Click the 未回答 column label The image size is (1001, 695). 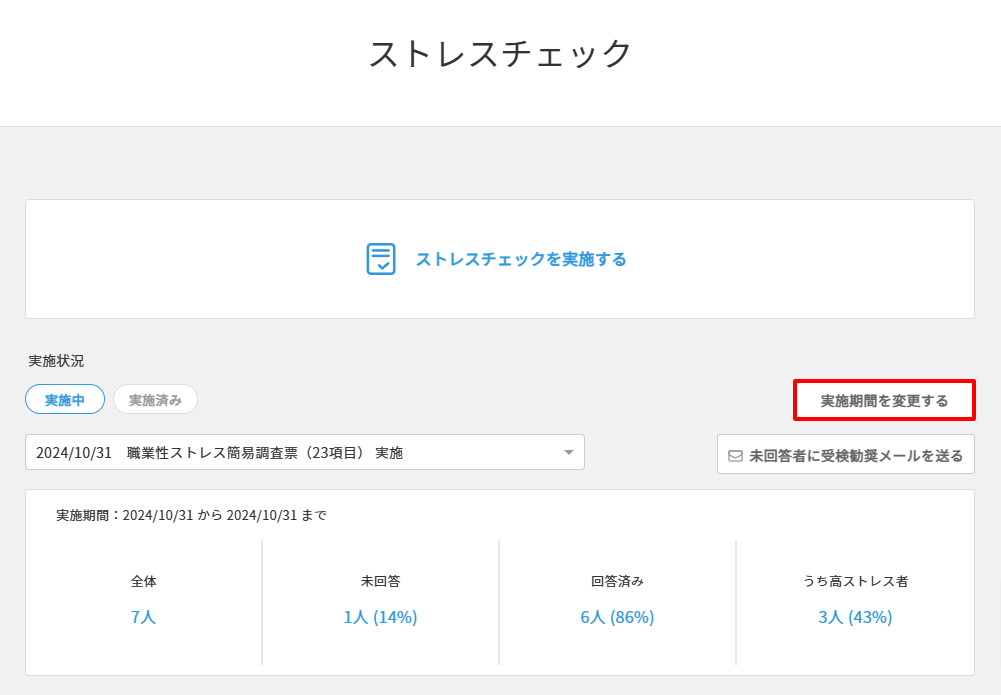[380, 581]
